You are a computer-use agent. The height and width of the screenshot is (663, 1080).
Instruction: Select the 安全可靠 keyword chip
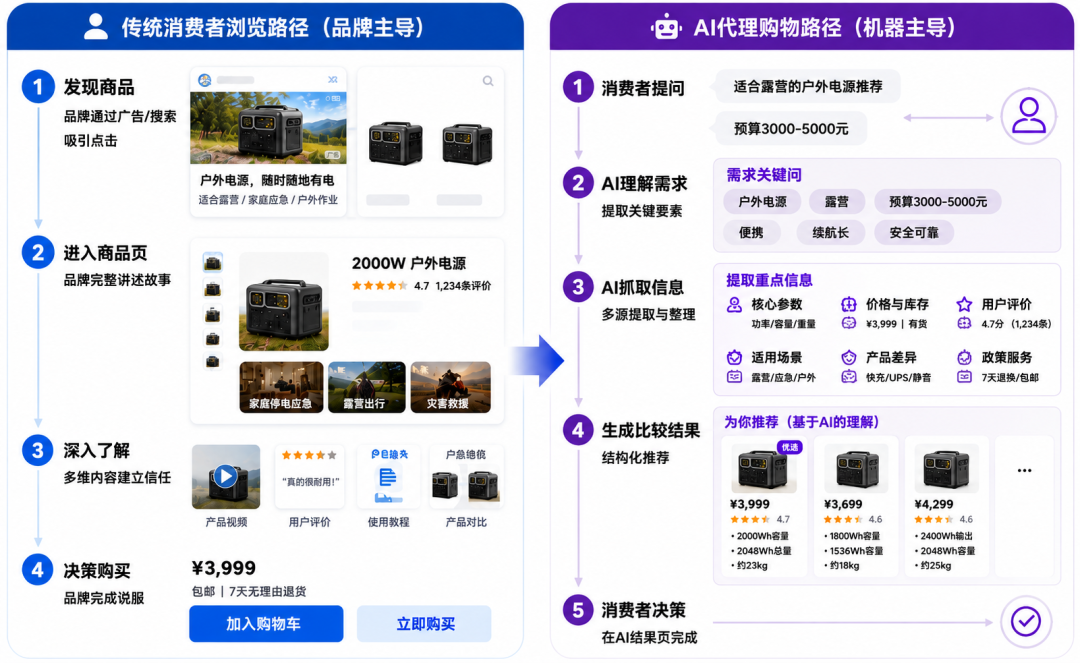[x=914, y=233]
